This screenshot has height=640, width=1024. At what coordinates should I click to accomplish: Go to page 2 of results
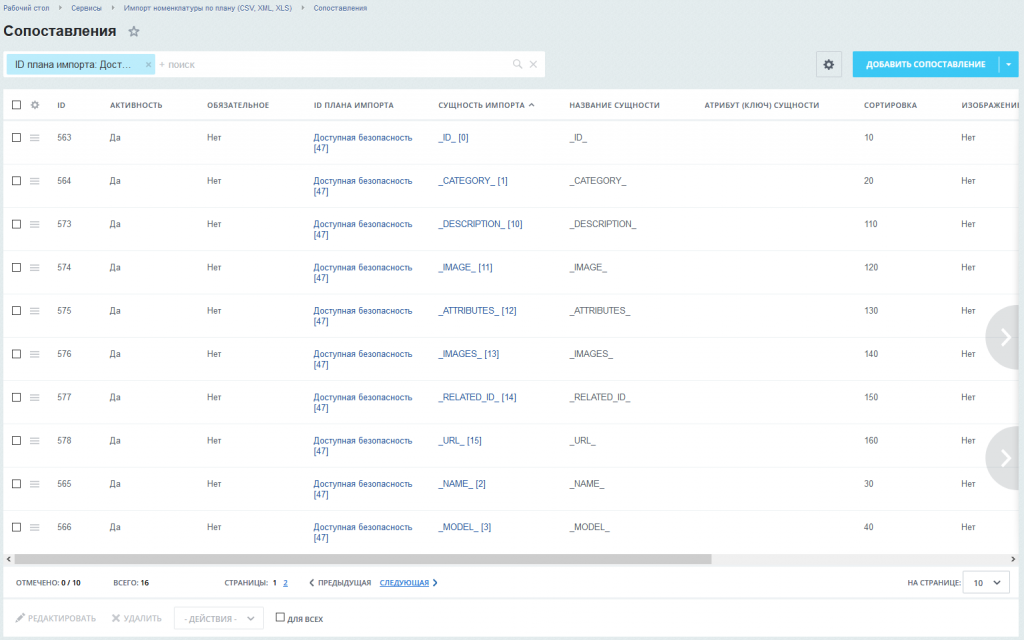click(x=285, y=583)
